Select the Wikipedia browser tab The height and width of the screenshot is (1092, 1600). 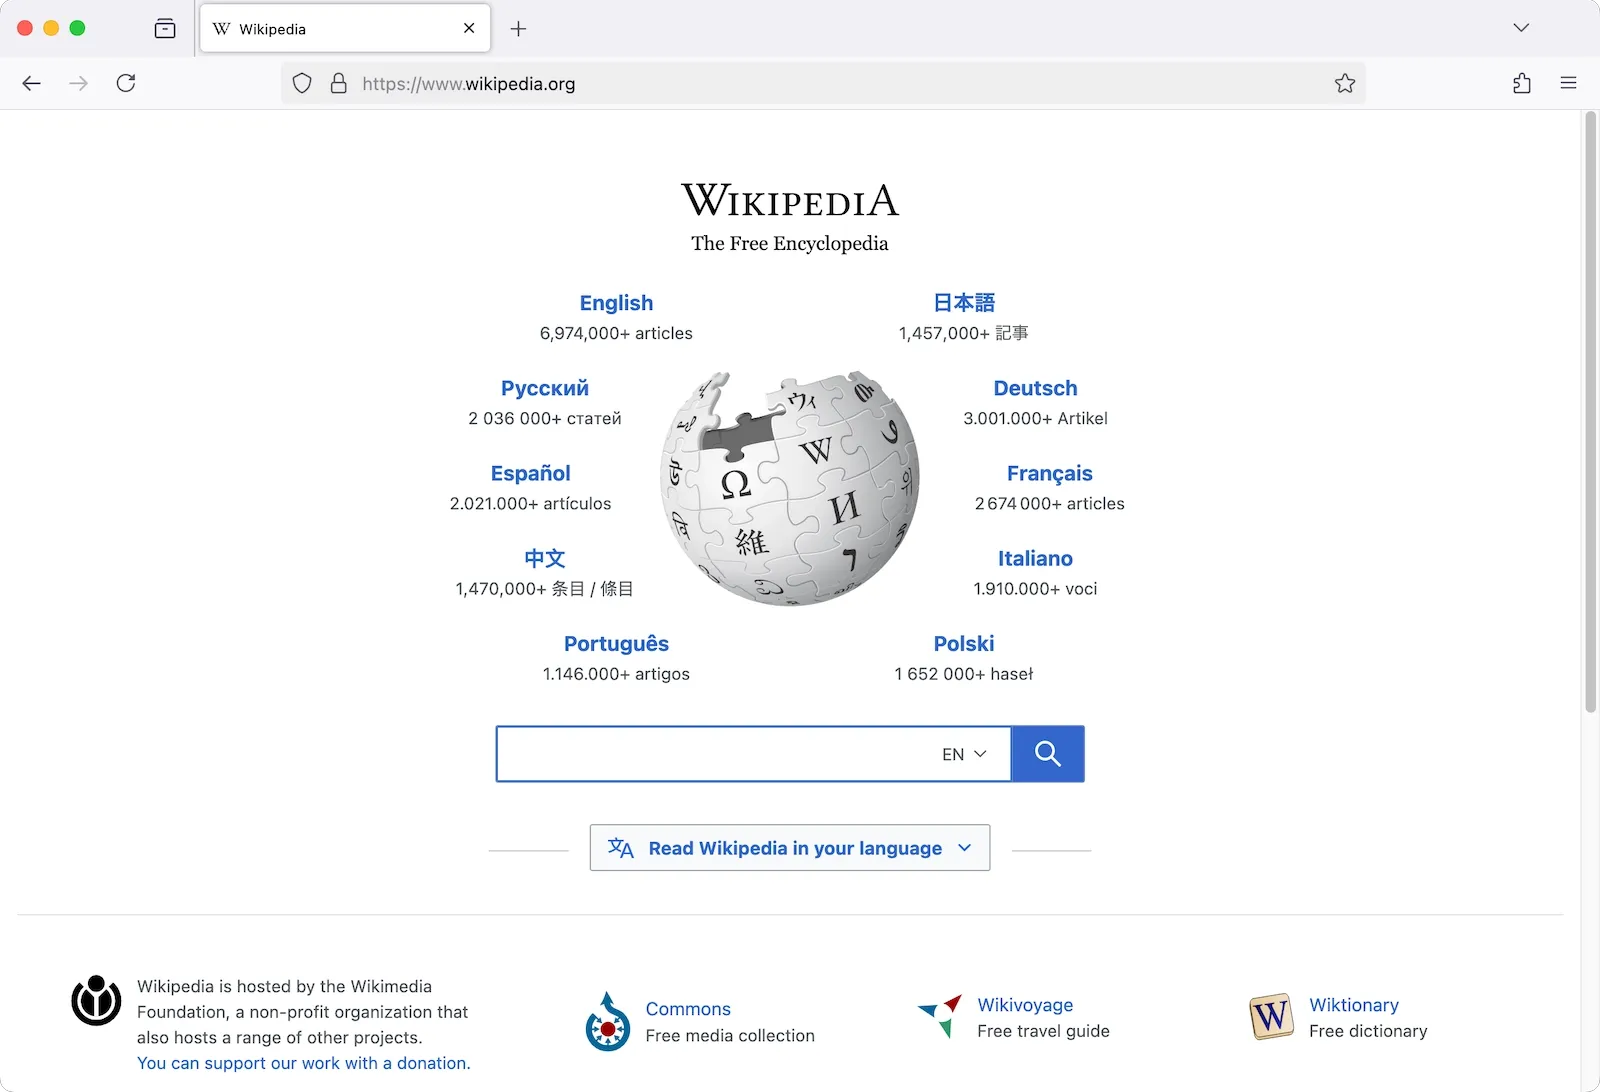click(345, 28)
